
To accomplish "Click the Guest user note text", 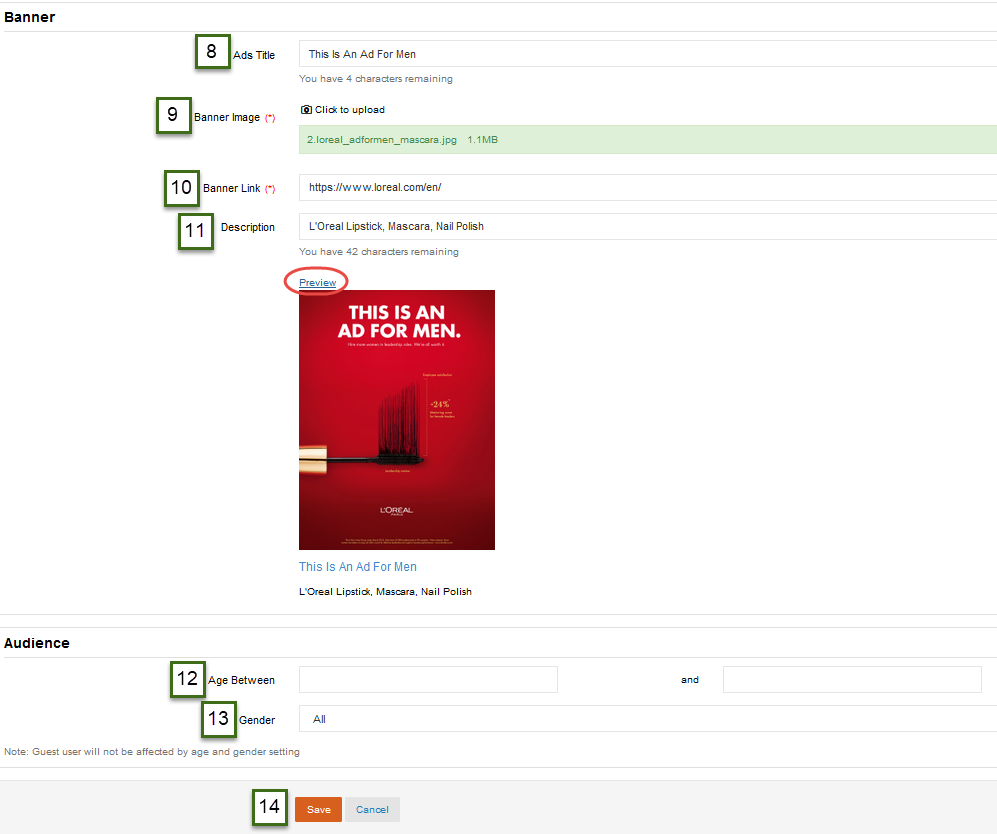I will coord(152,751).
